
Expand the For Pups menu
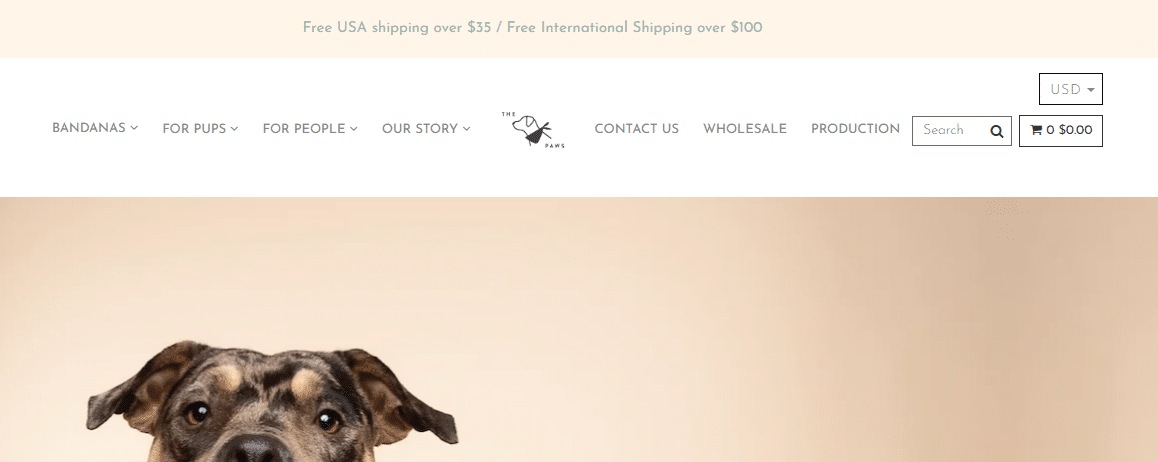(200, 128)
